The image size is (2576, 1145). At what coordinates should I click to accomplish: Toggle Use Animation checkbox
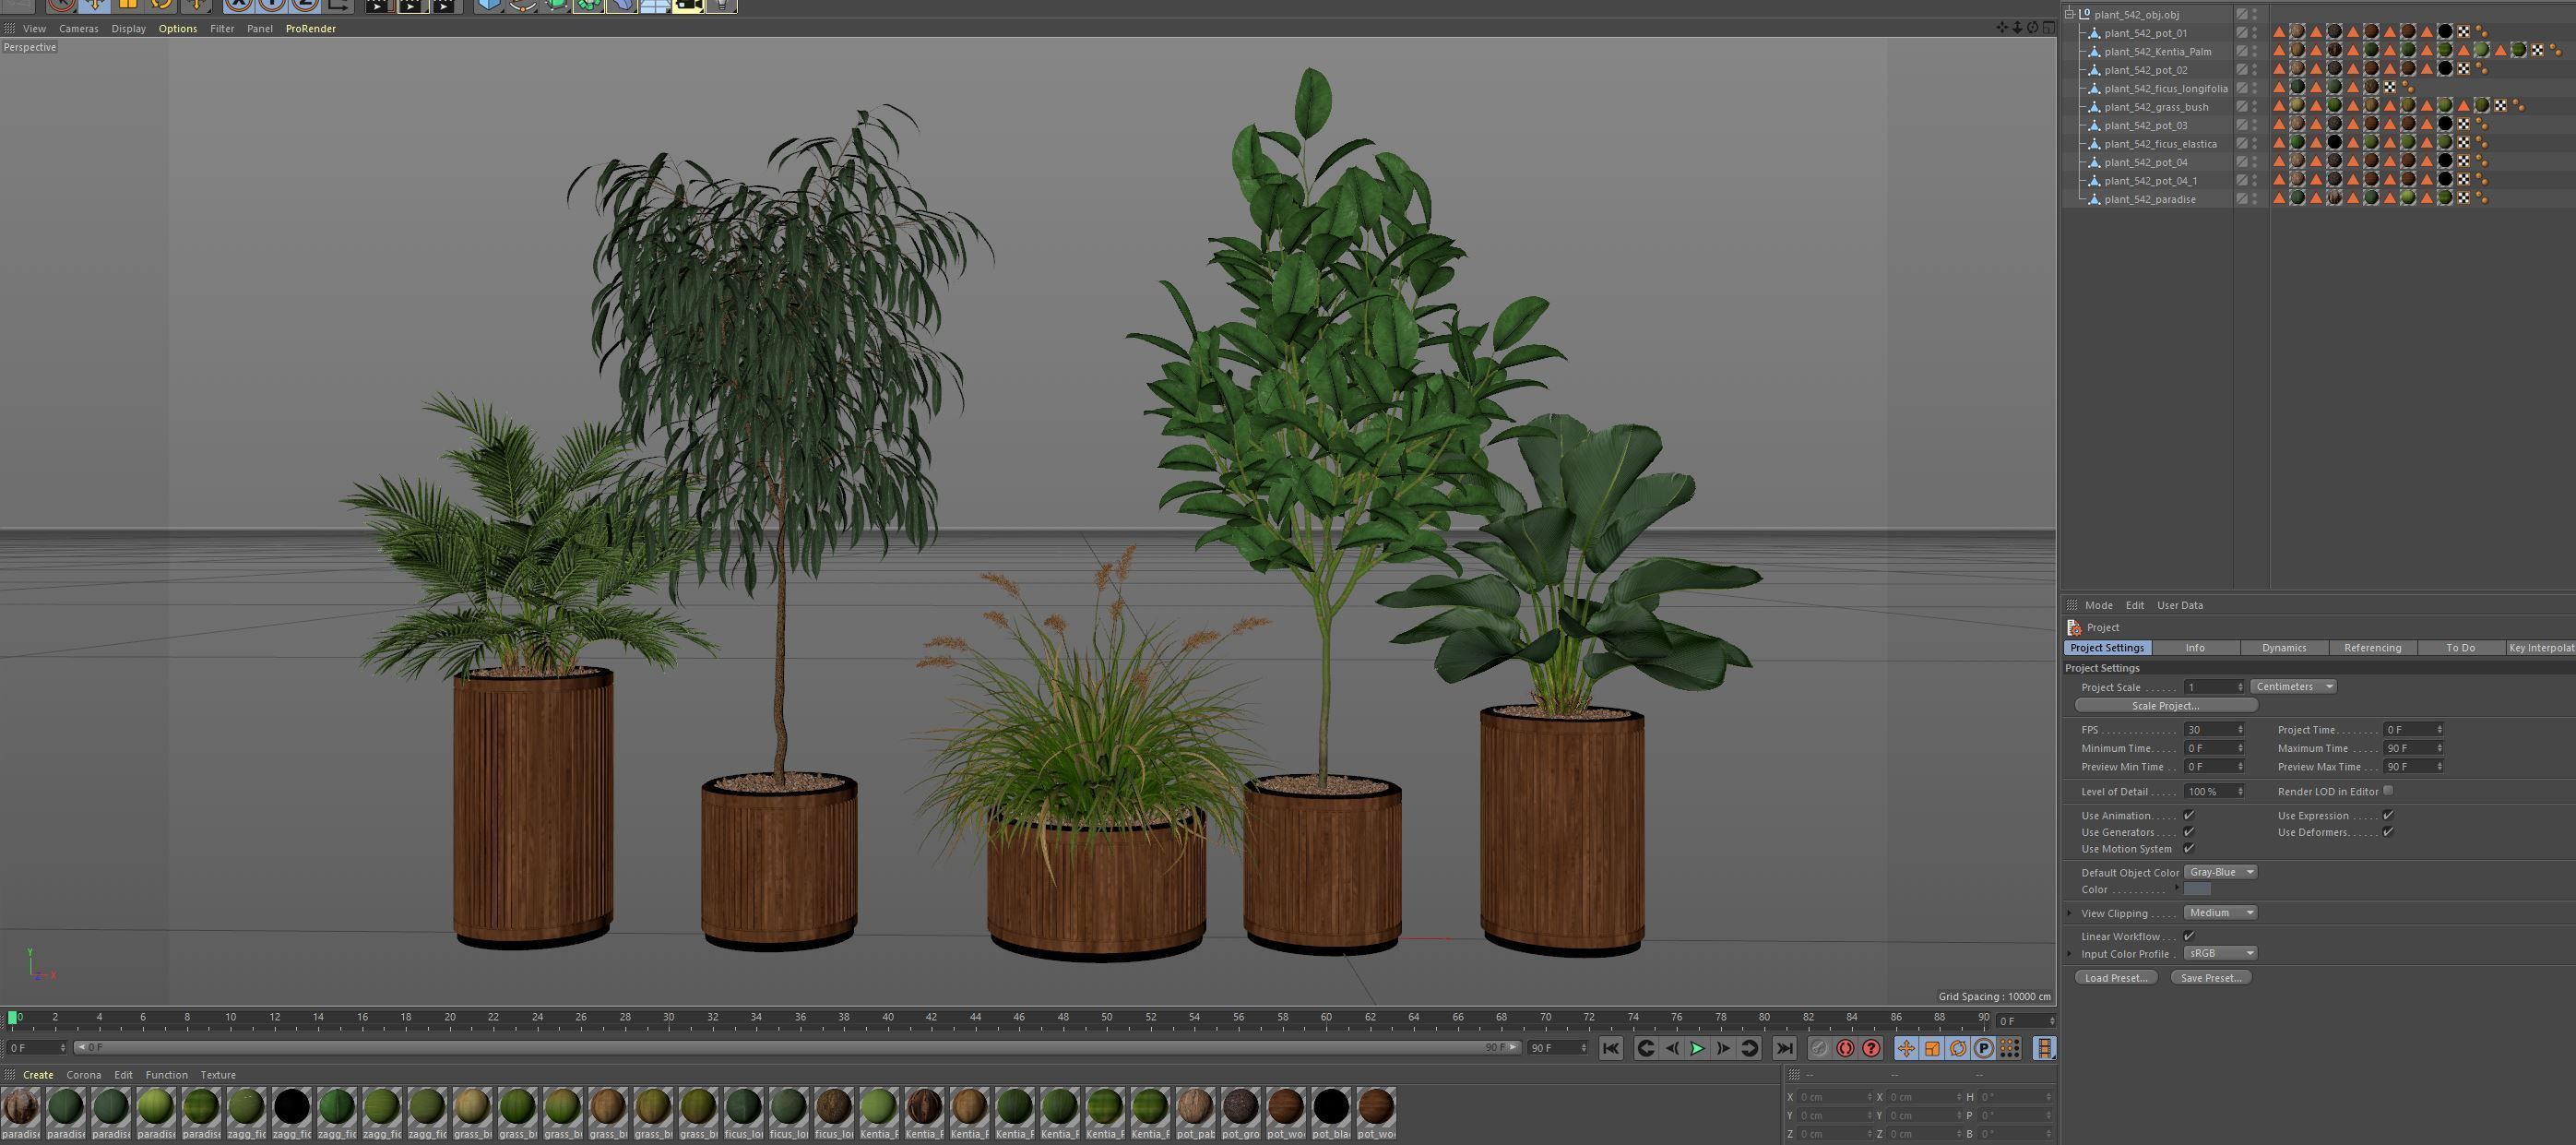click(x=2189, y=815)
